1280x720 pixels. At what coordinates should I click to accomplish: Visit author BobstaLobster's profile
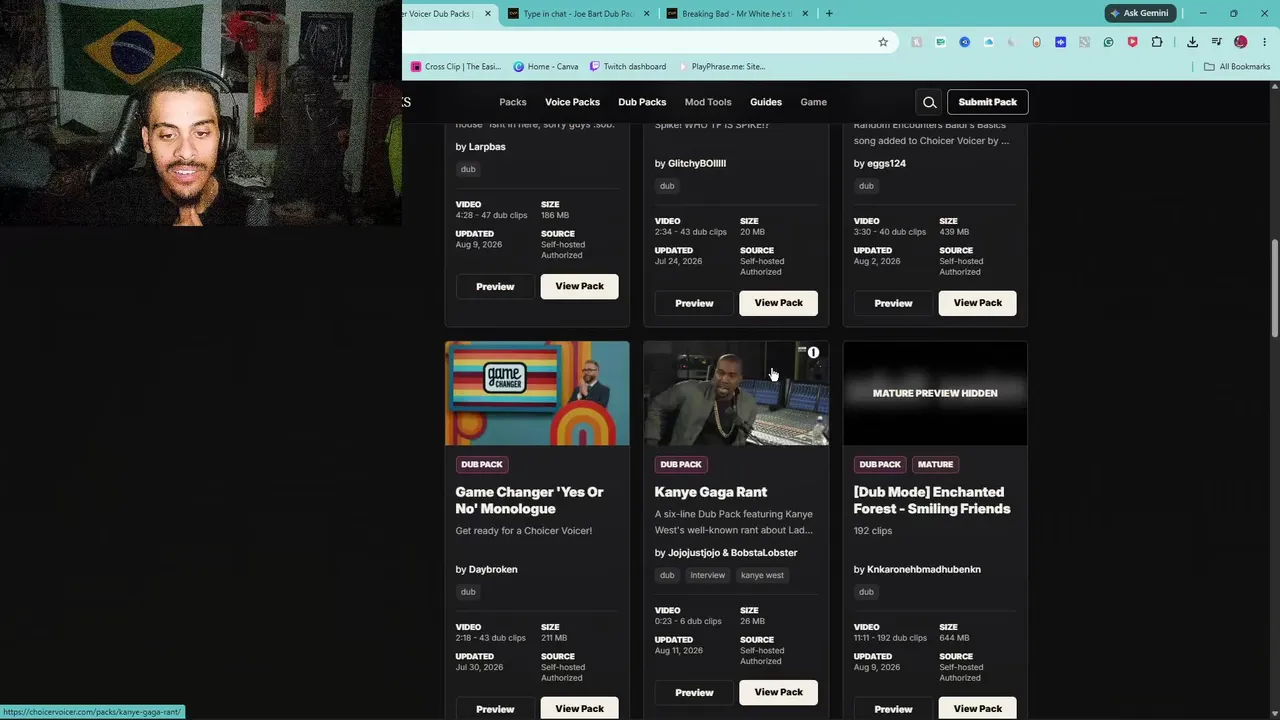click(764, 553)
